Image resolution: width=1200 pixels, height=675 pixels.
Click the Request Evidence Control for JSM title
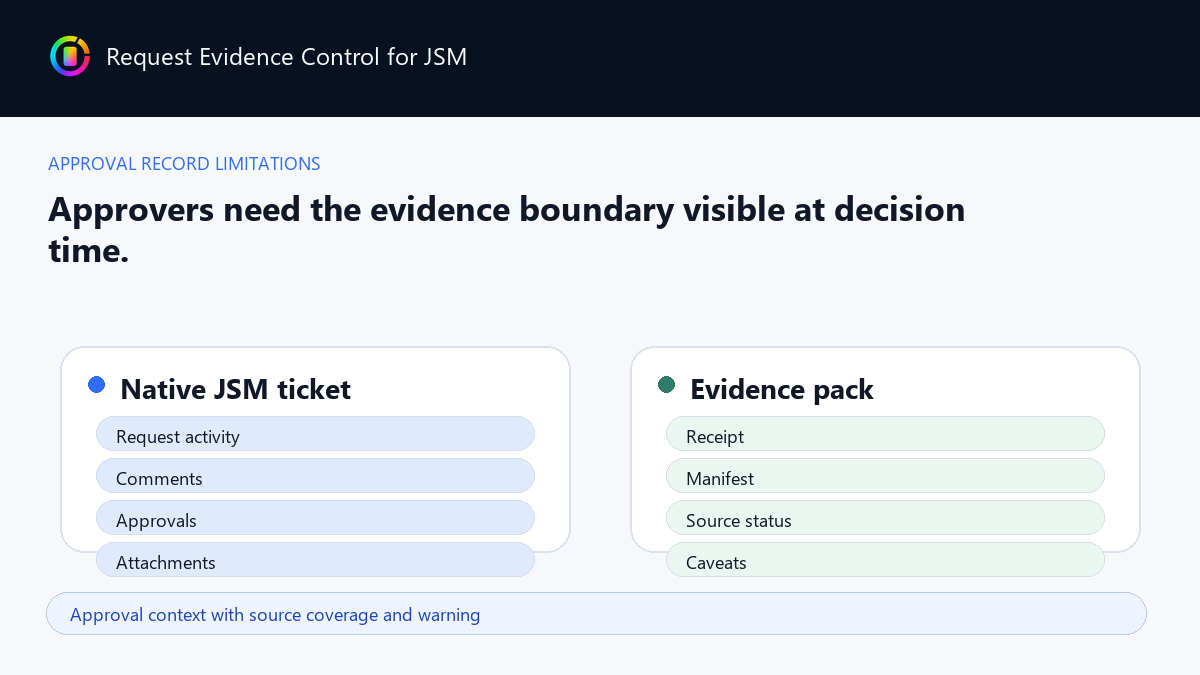coord(286,57)
